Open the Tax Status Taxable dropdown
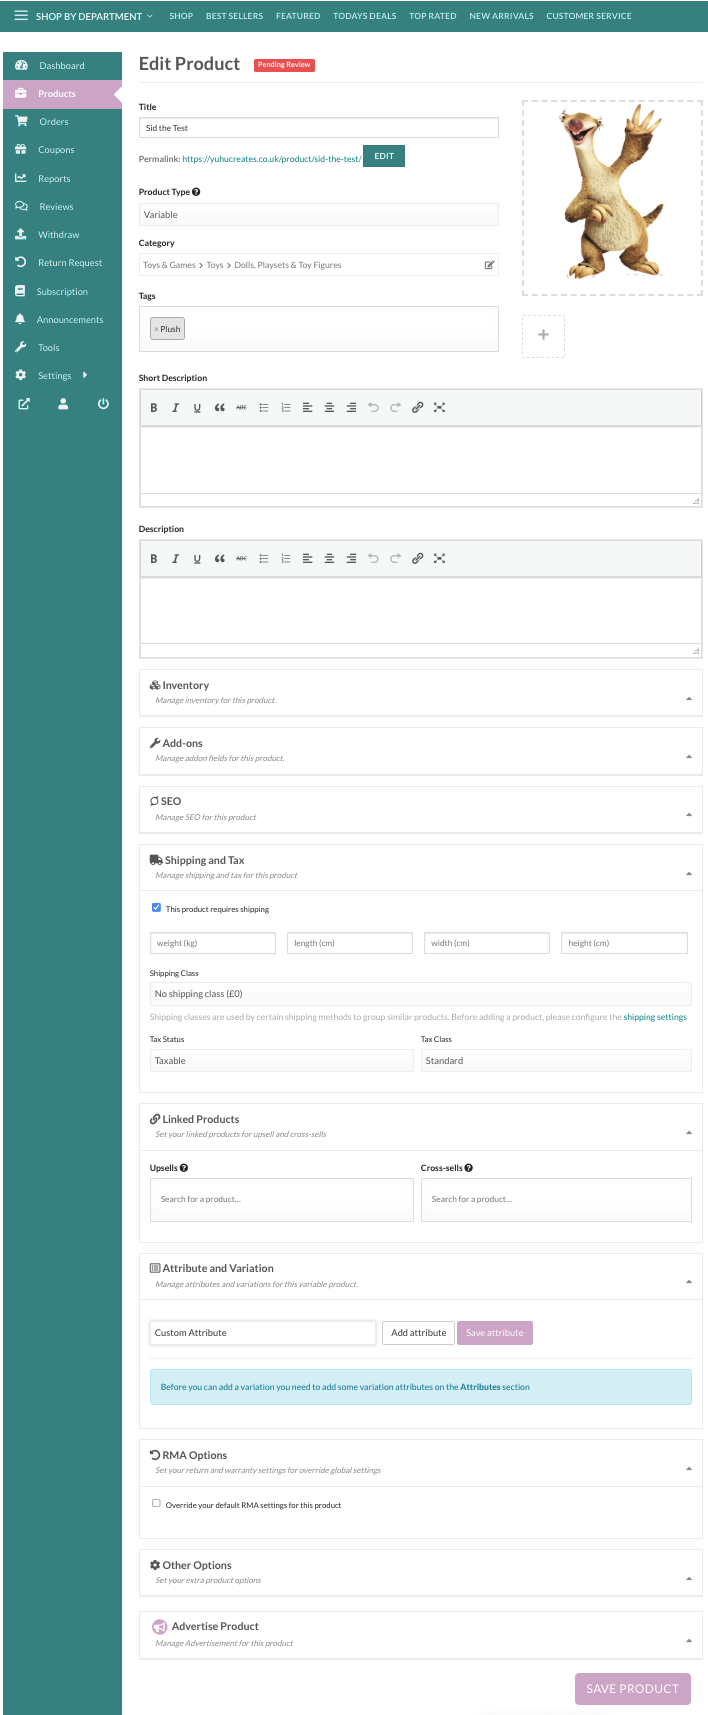The height and width of the screenshot is (1715, 708). pyautogui.click(x=282, y=1061)
